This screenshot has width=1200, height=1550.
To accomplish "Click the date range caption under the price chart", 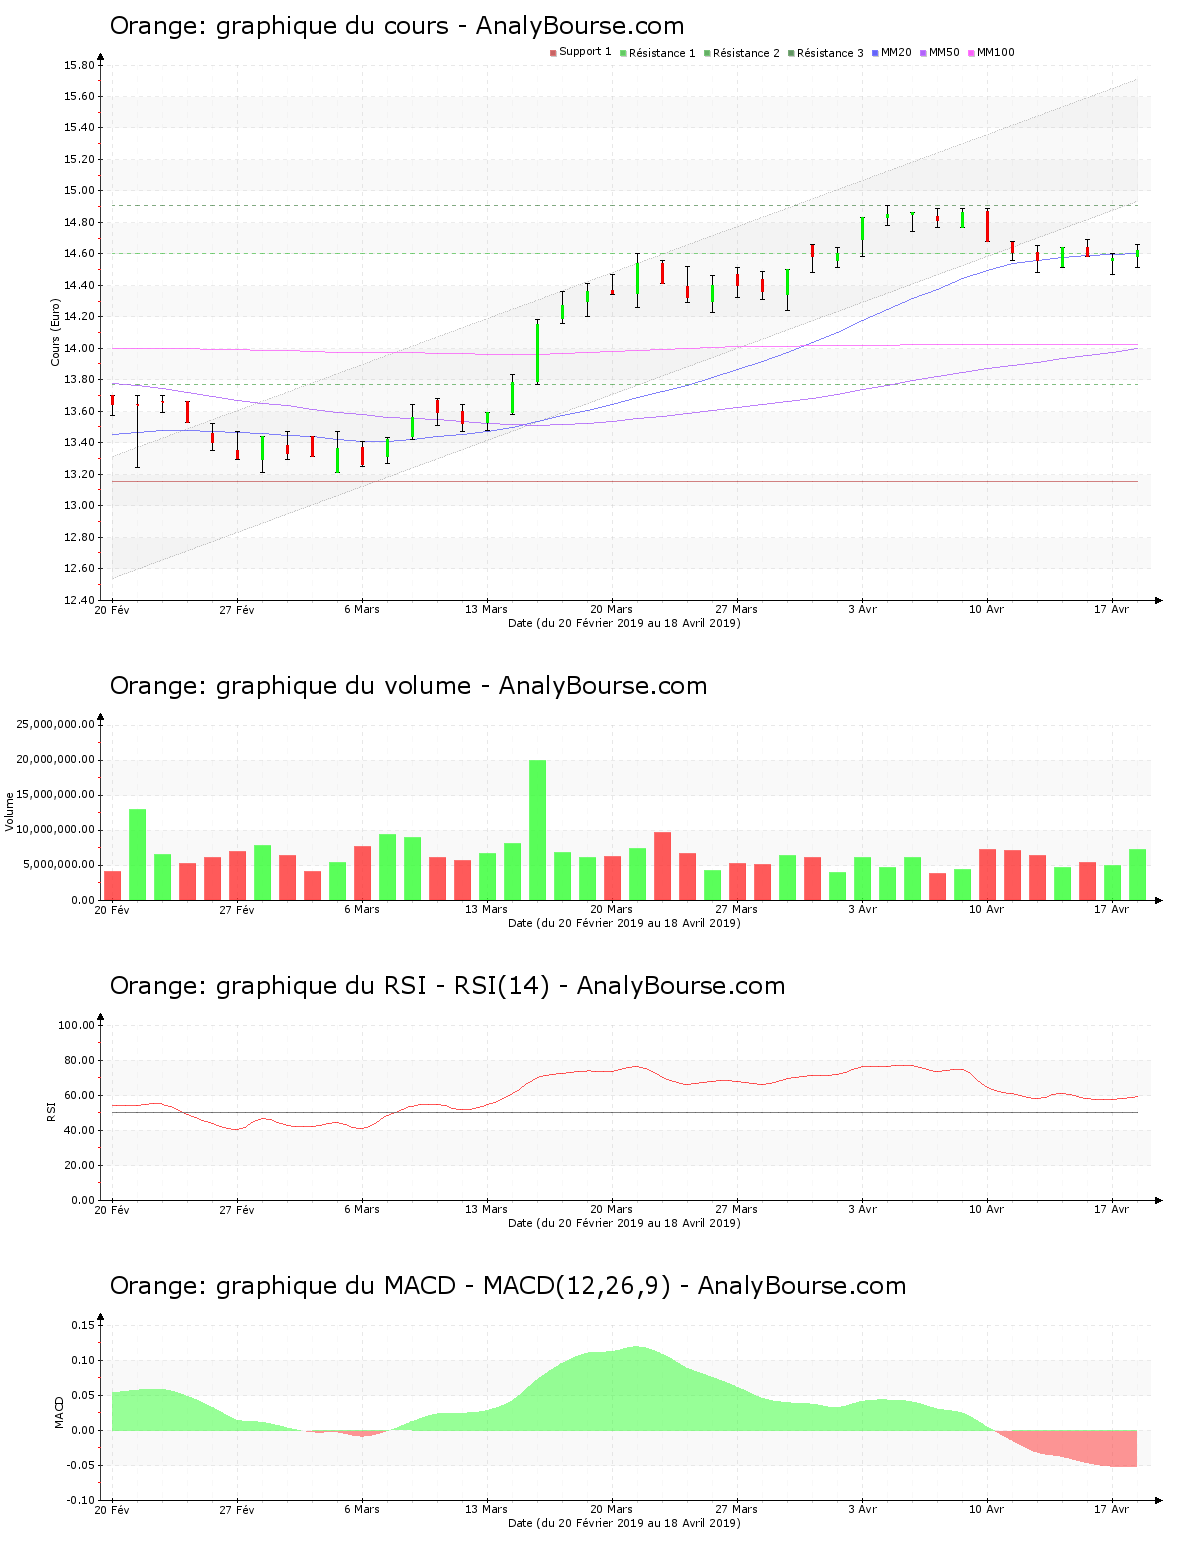I will pyautogui.click(x=624, y=623).
